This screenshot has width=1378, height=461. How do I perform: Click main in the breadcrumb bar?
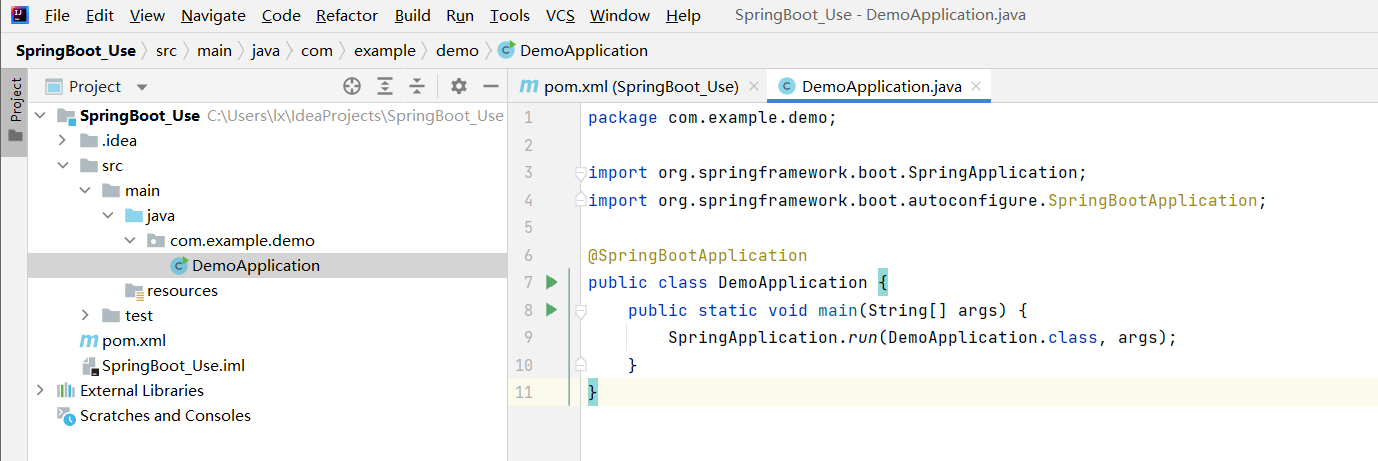pyautogui.click(x=214, y=50)
